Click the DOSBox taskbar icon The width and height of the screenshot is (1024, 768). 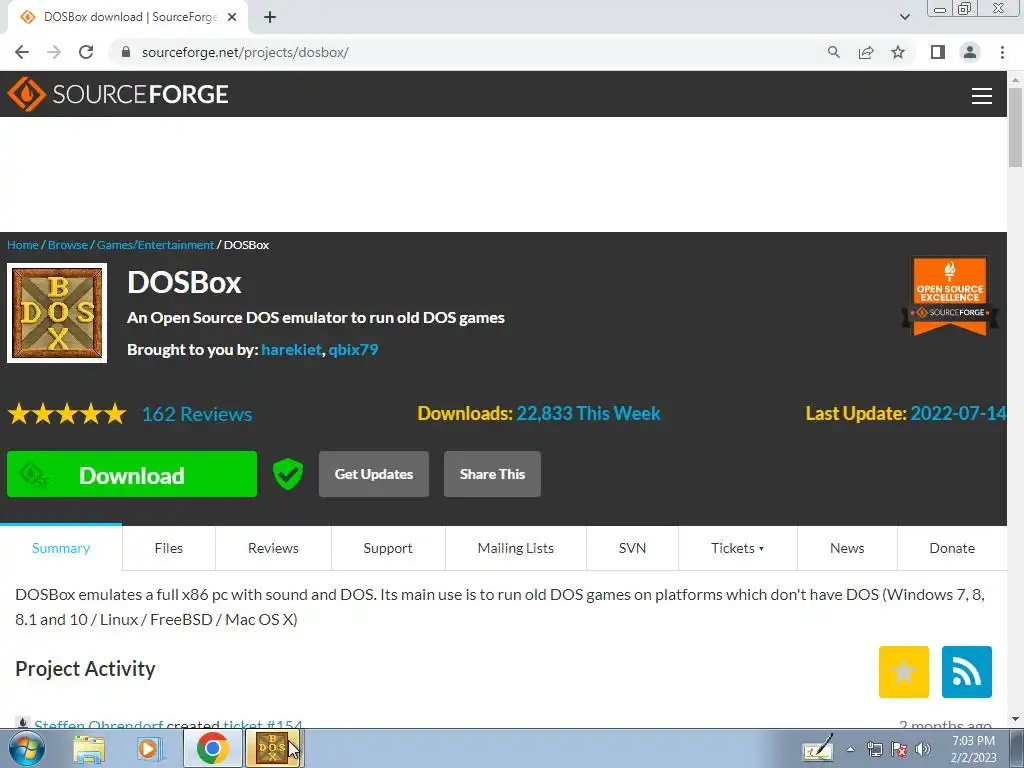tap(272, 748)
